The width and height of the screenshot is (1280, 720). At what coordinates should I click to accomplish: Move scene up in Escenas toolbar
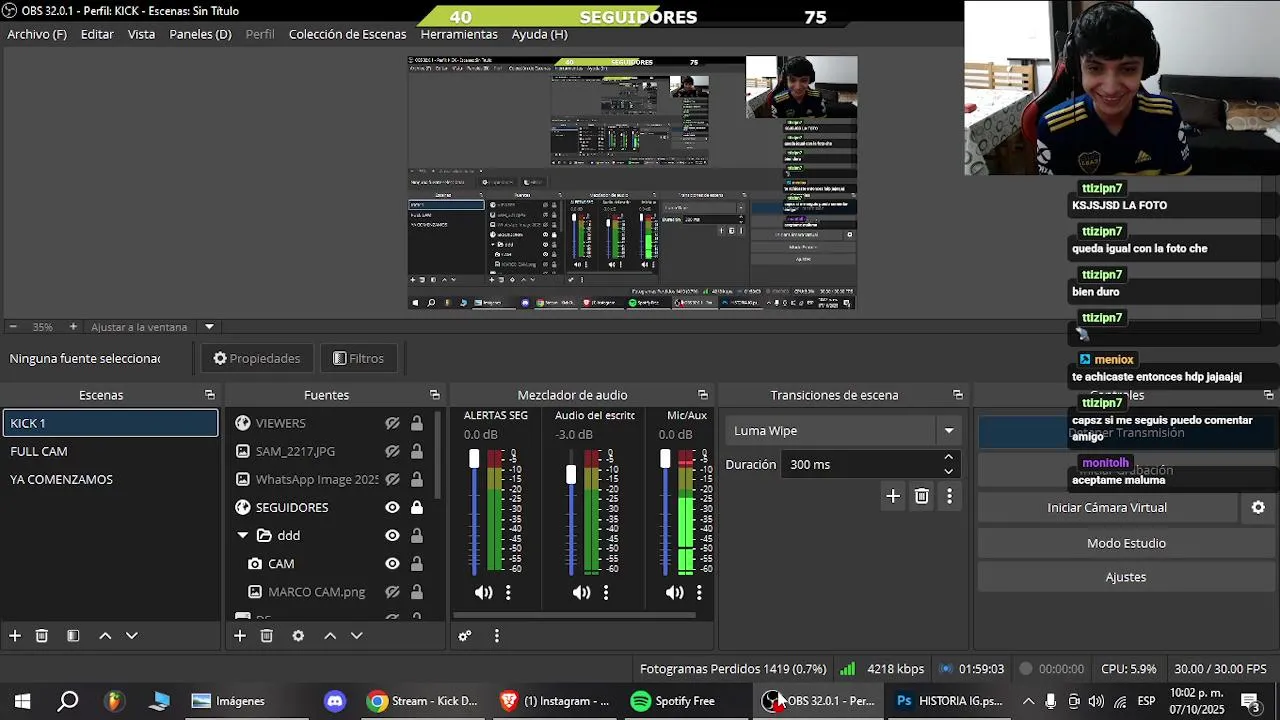click(105, 636)
